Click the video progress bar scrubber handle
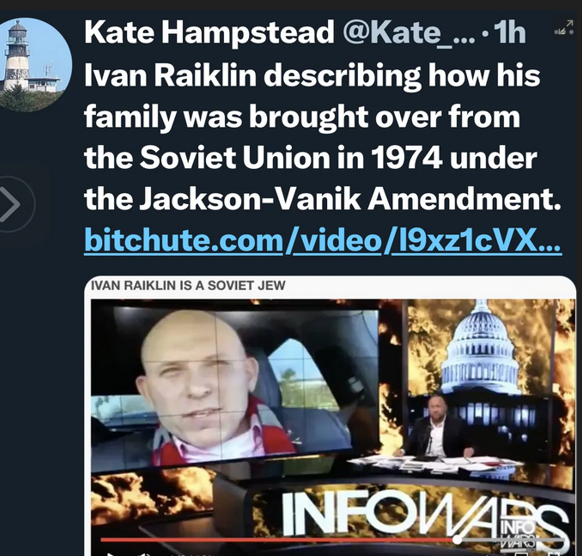Image resolution: width=582 pixels, height=556 pixels. coord(458,539)
